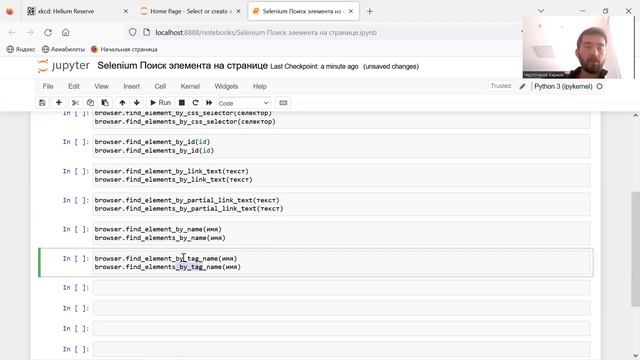
Task: Interrupt the kernel with the stop icon
Action: click(x=182, y=103)
